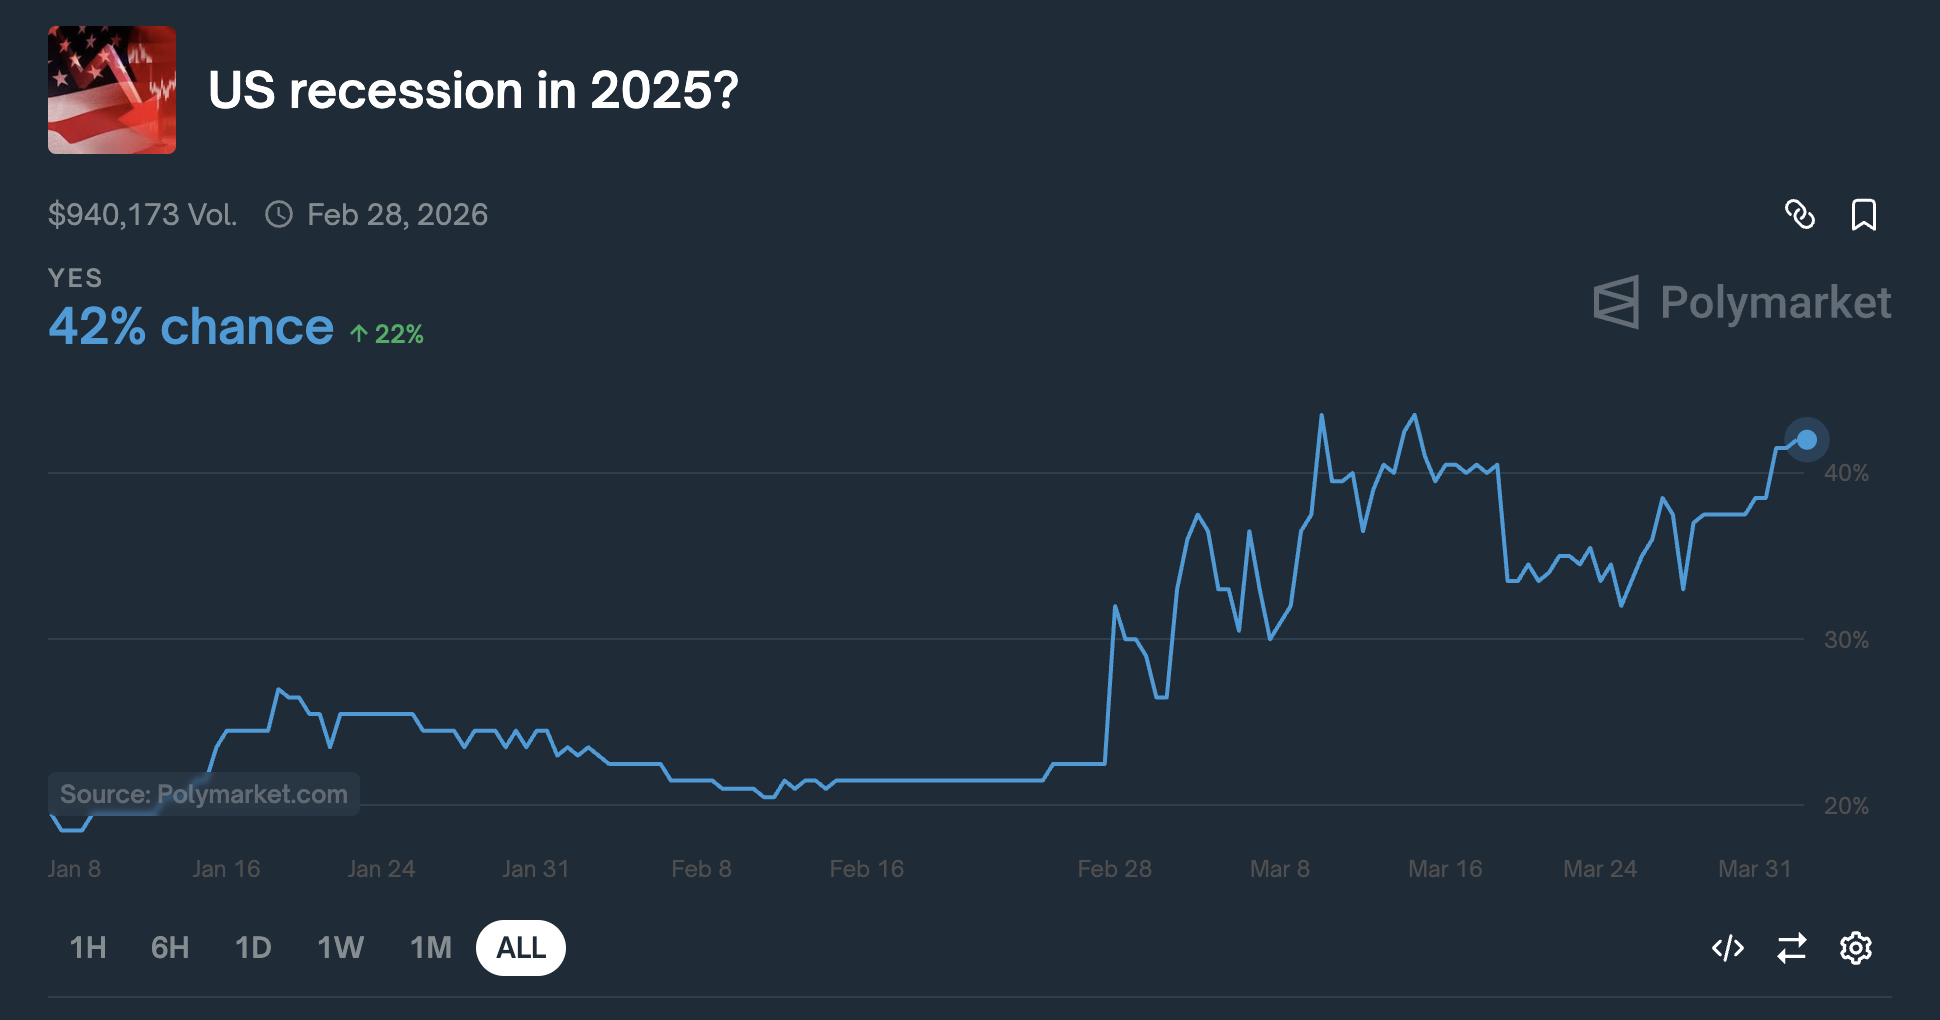The height and width of the screenshot is (1020, 1940).
Task: Click the Feb 28, 2026 end date
Action: [397, 214]
